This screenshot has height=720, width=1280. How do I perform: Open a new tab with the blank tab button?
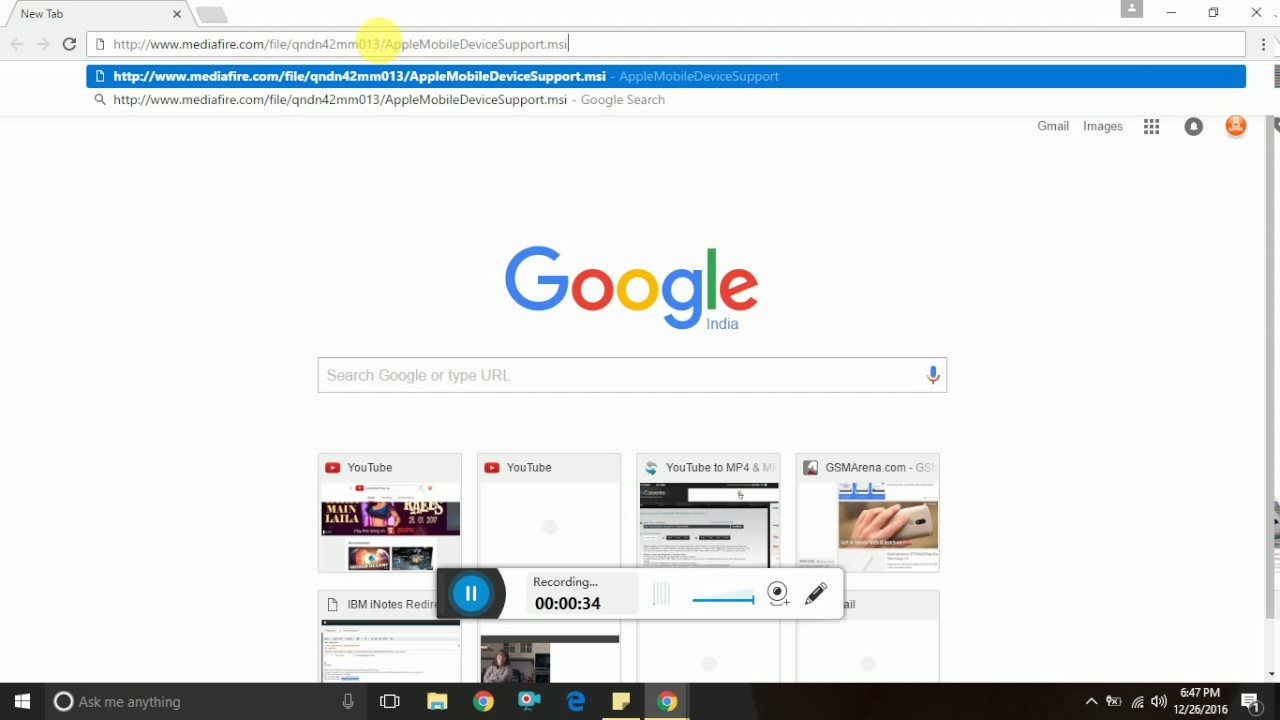211,14
